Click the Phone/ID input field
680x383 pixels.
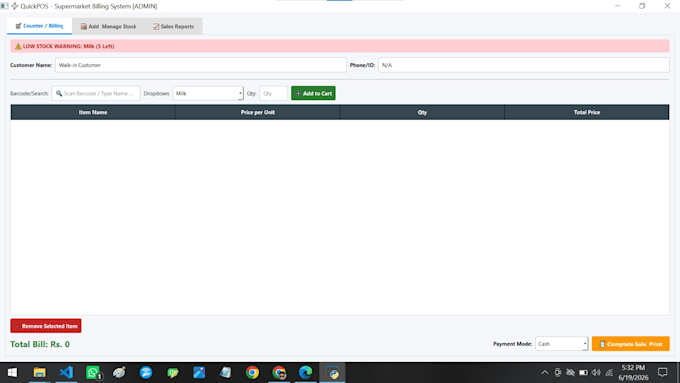click(523, 65)
